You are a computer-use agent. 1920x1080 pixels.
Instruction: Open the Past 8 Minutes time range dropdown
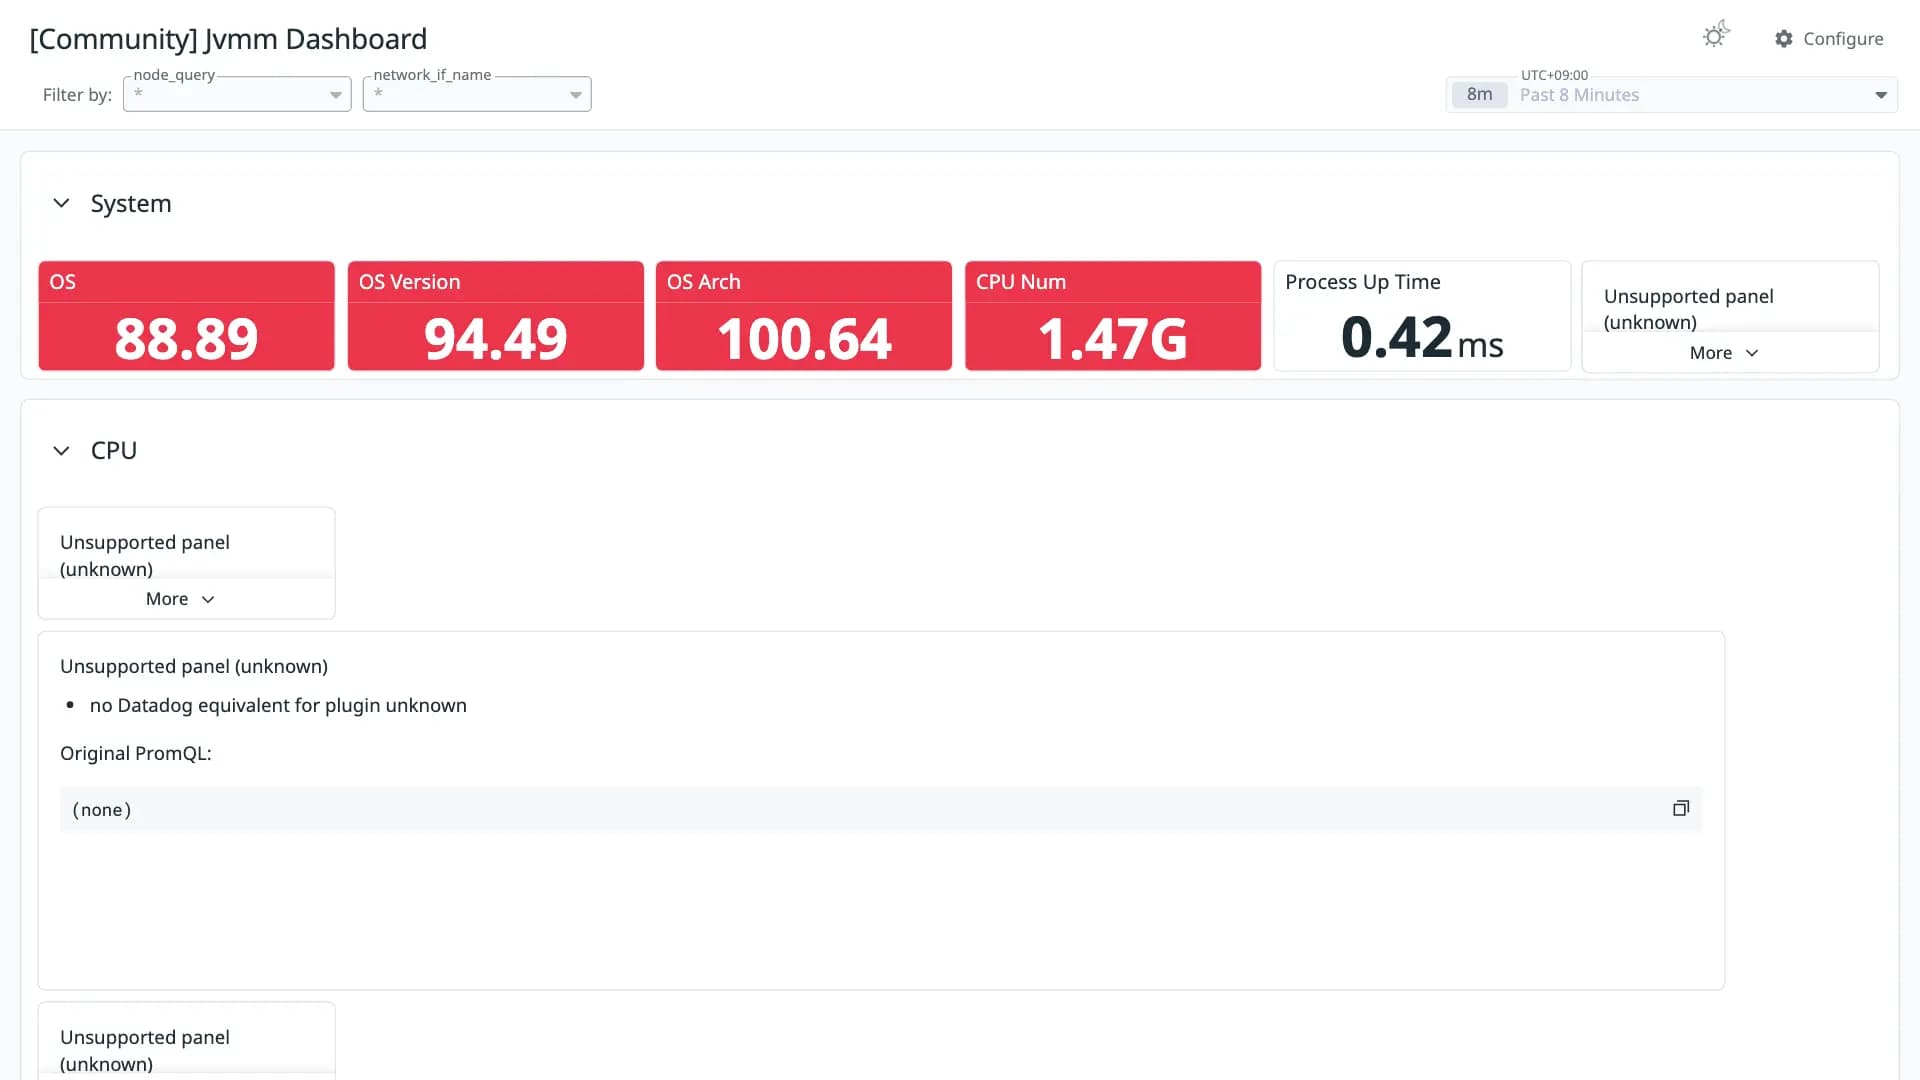tap(1671, 95)
